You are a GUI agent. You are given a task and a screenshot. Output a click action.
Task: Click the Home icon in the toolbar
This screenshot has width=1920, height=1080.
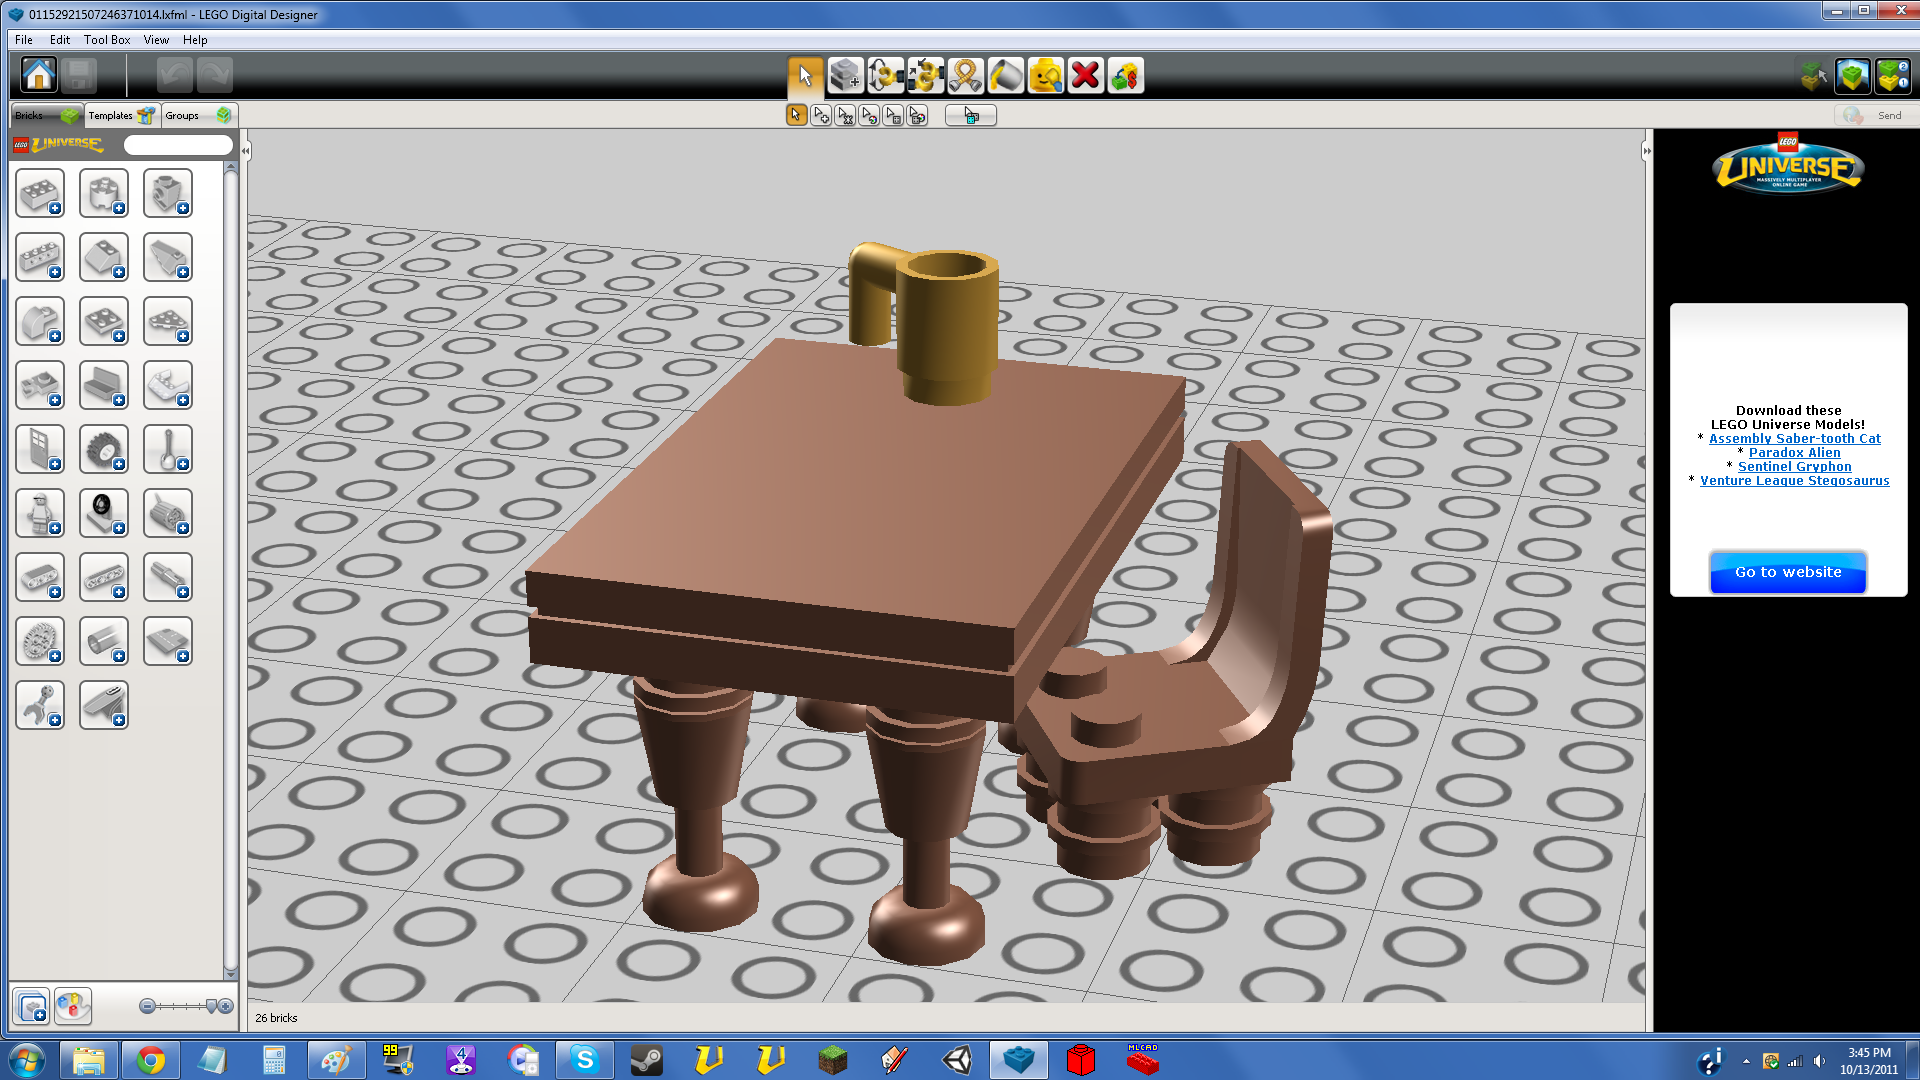tap(39, 76)
